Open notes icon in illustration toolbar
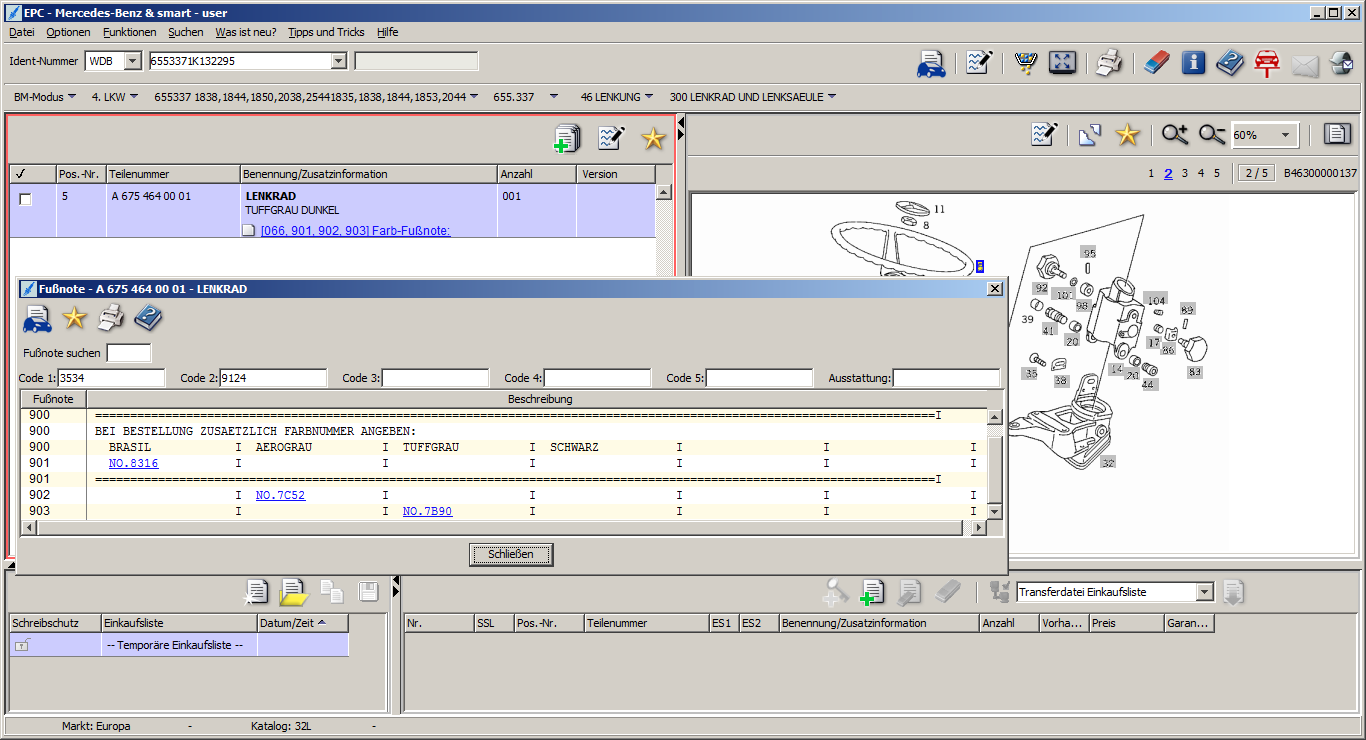Viewport: 1366px width, 740px height. pos(1045,134)
